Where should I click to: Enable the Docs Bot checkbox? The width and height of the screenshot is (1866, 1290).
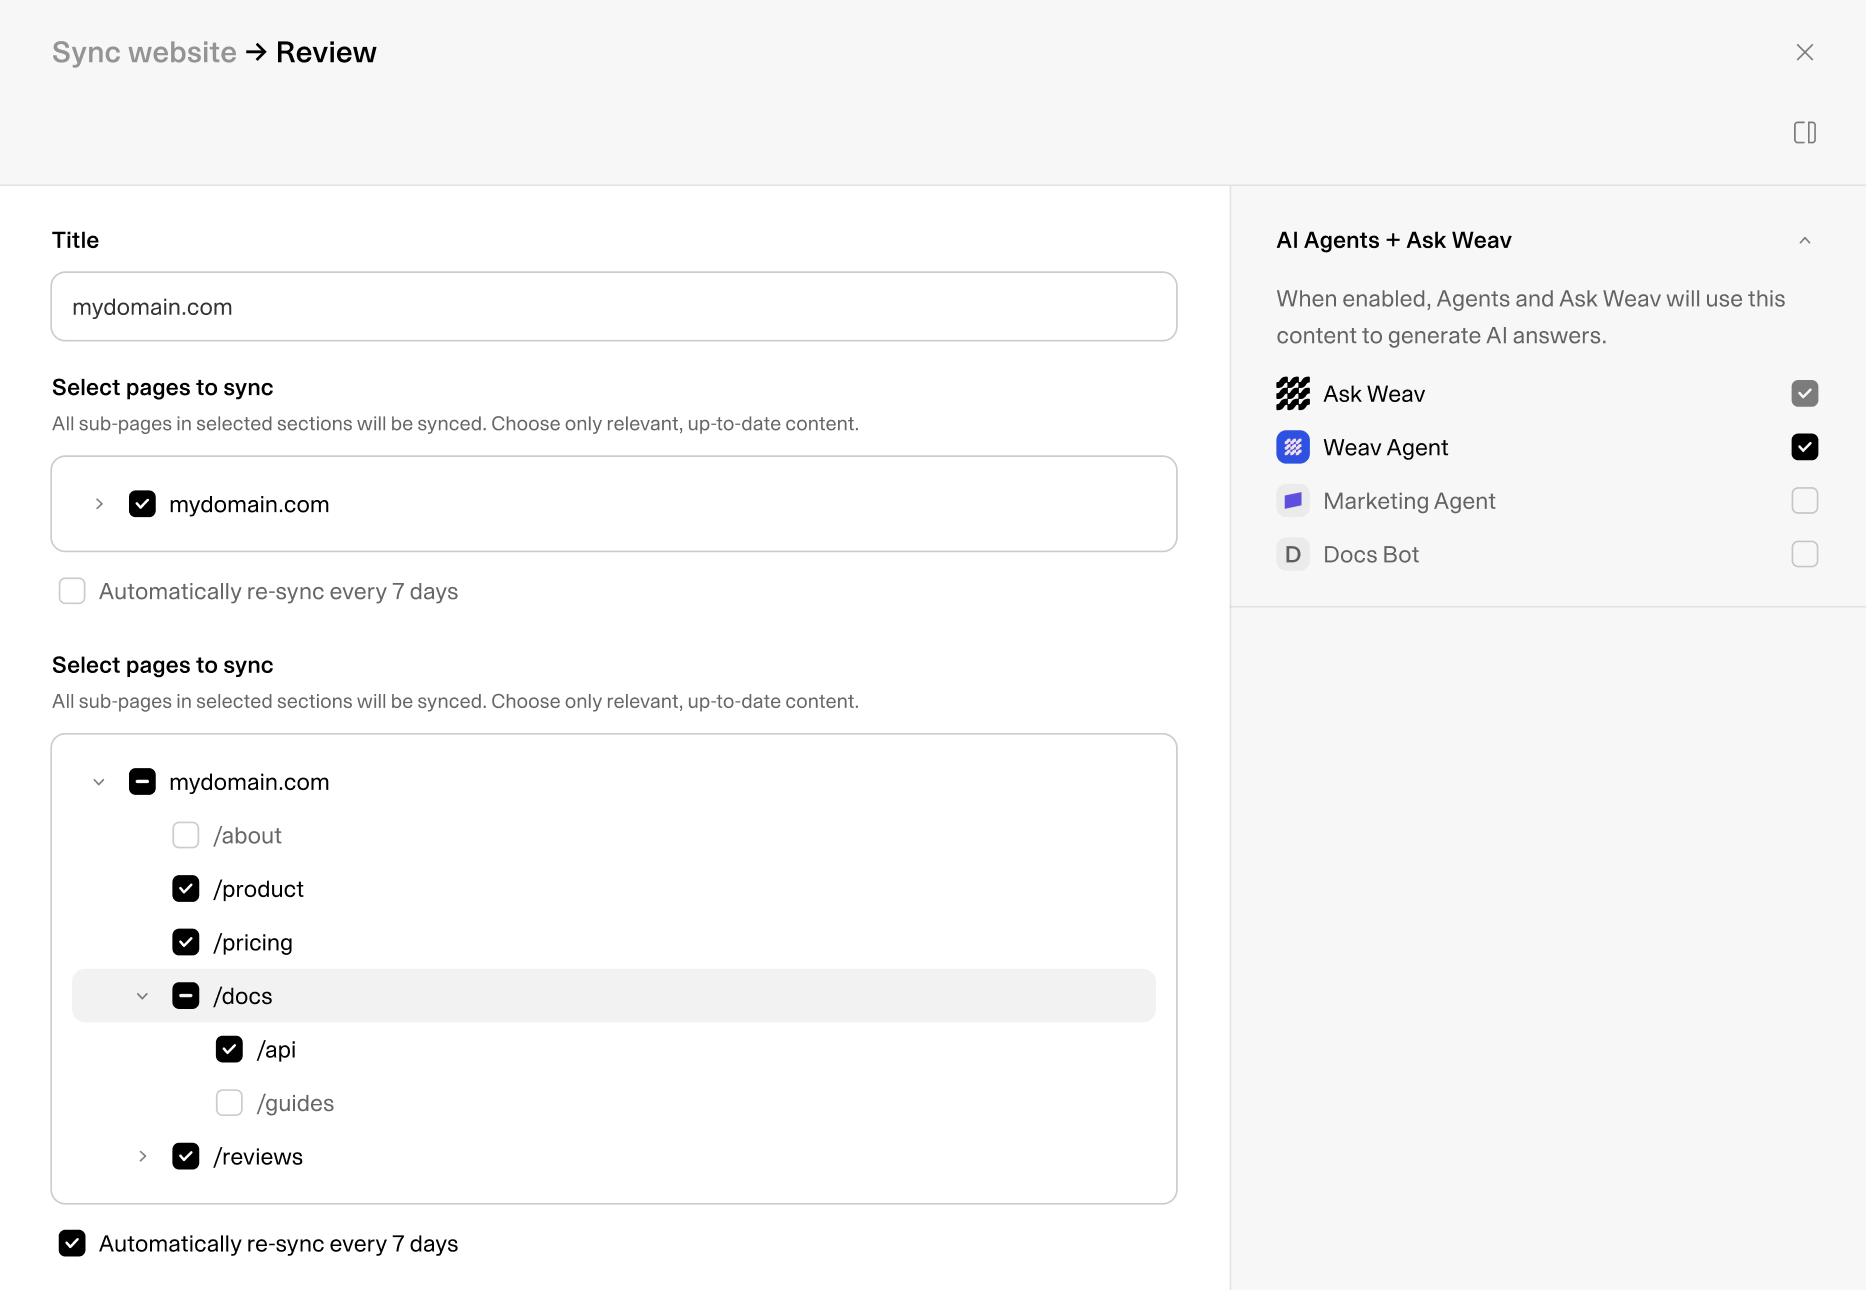tap(1804, 554)
